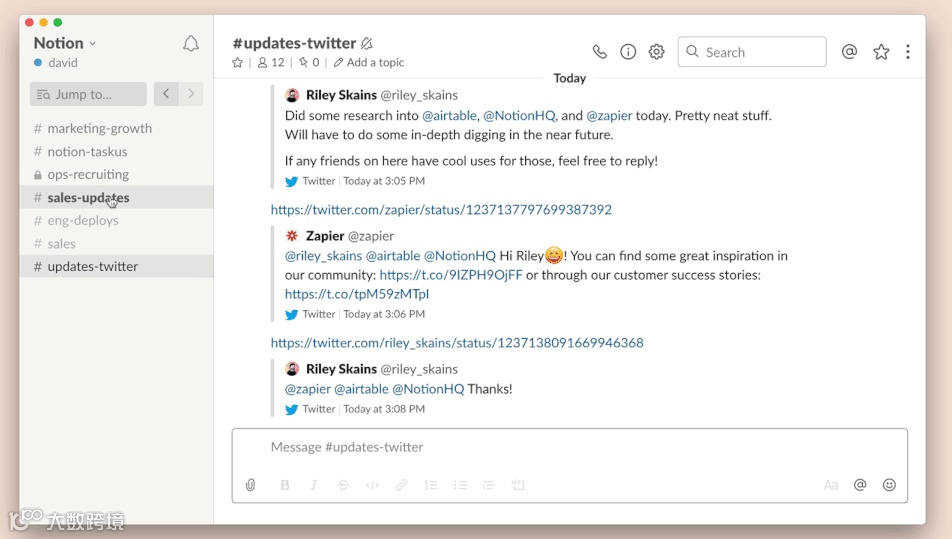Click @NotionHQ mention in first tweet
Image resolution: width=952 pixels, height=539 pixels.
click(519, 115)
